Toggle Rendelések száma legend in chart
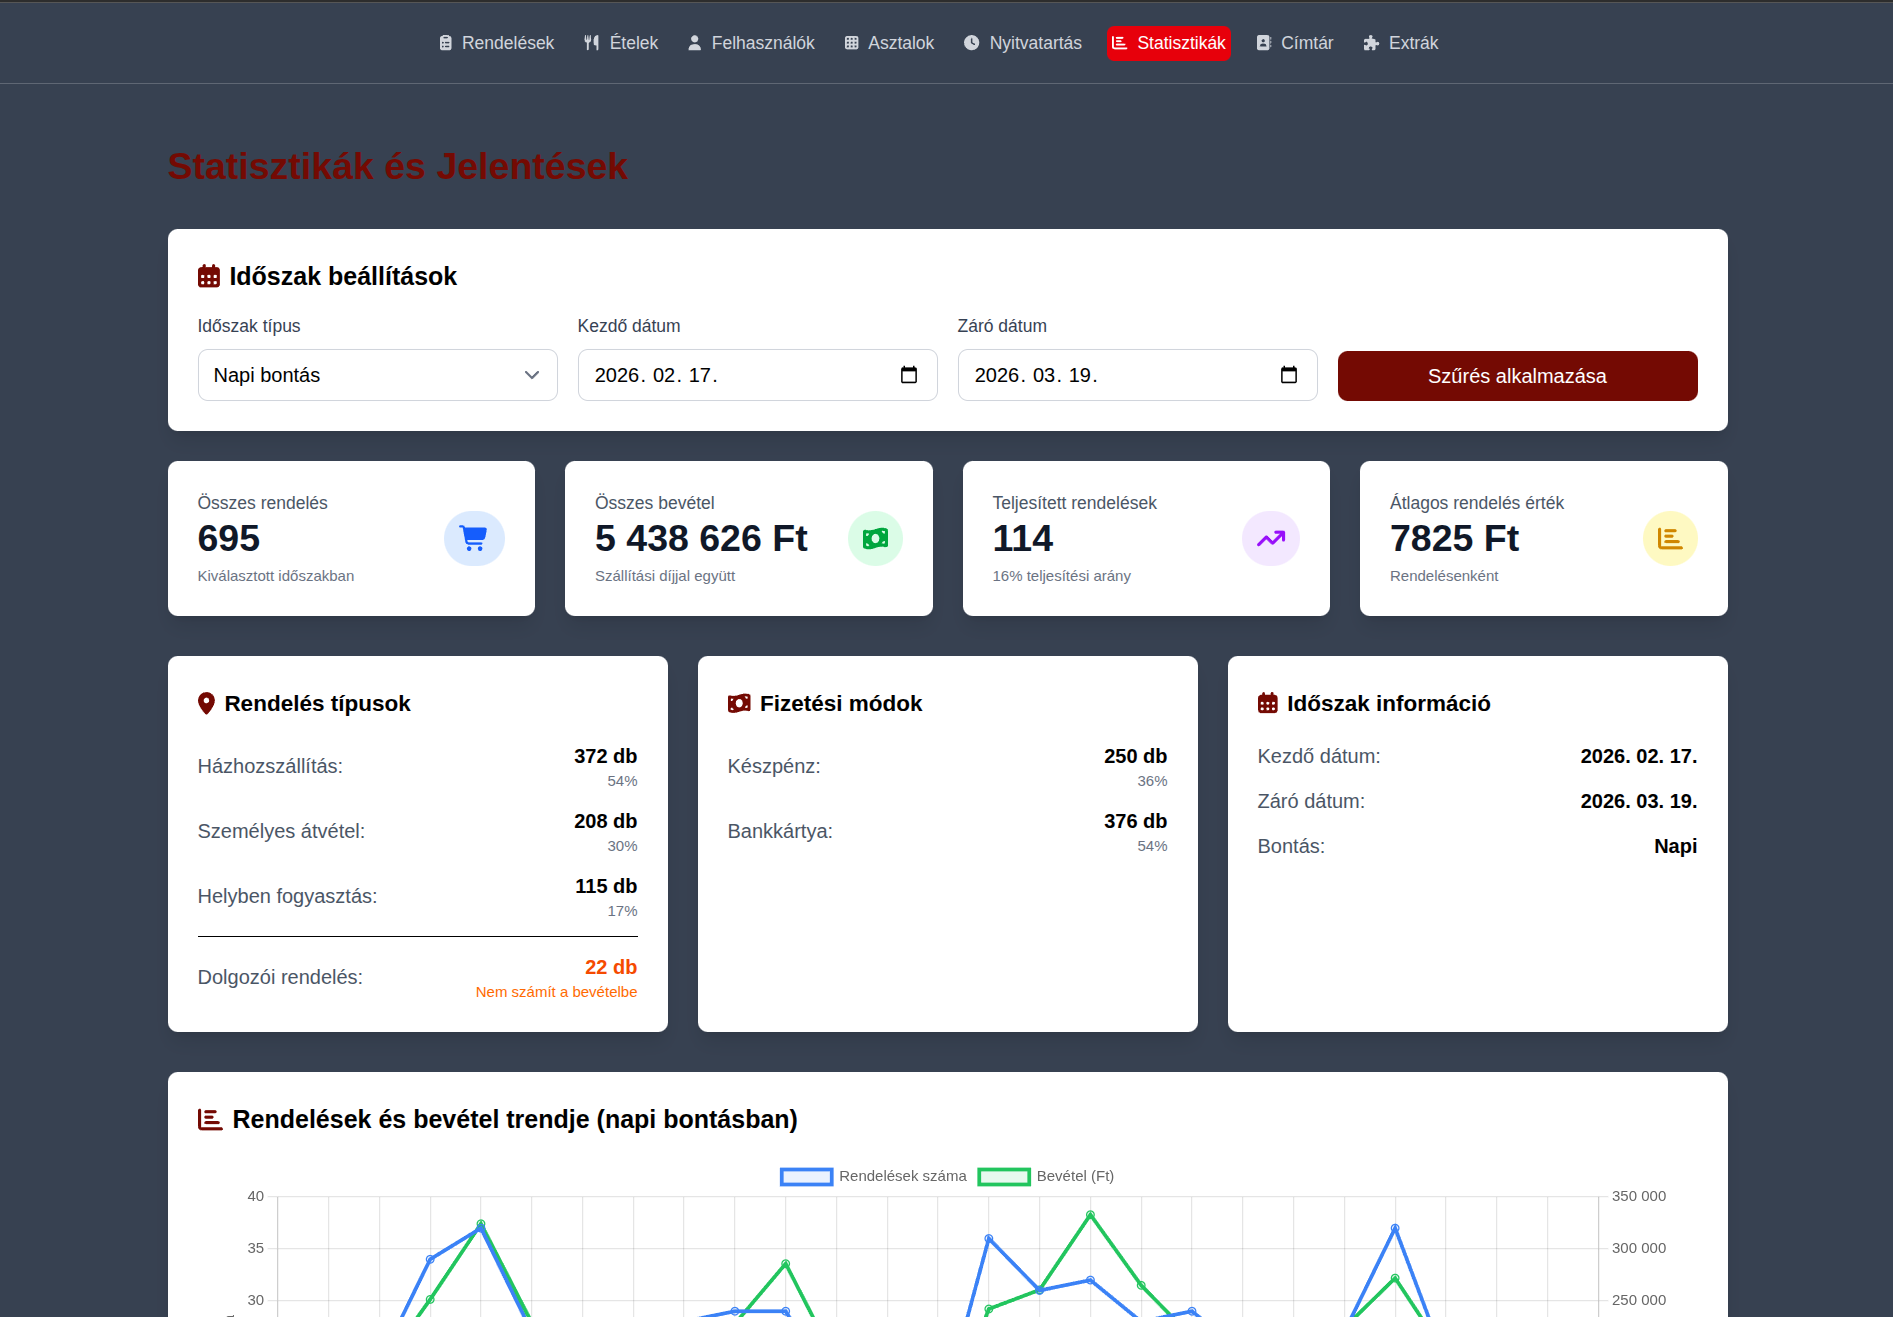1893x1317 pixels. [873, 1176]
